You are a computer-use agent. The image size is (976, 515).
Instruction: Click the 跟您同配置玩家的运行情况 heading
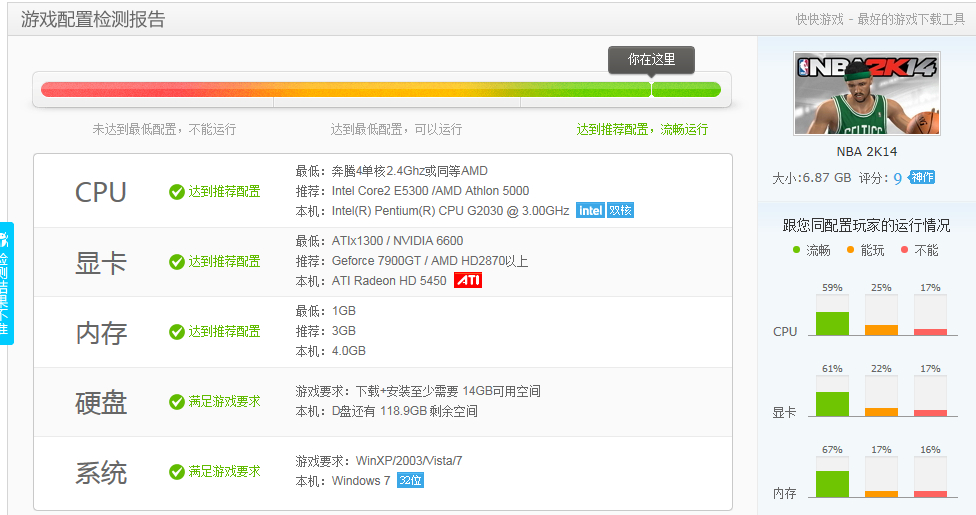coord(866,225)
